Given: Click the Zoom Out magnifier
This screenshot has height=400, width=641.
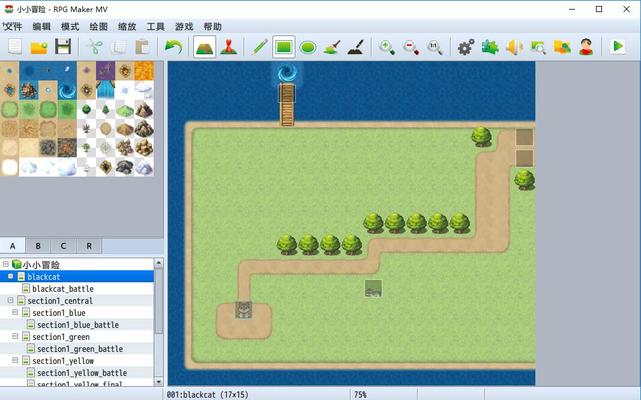Looking at the screenshot, I should click(x=411, y=47).
